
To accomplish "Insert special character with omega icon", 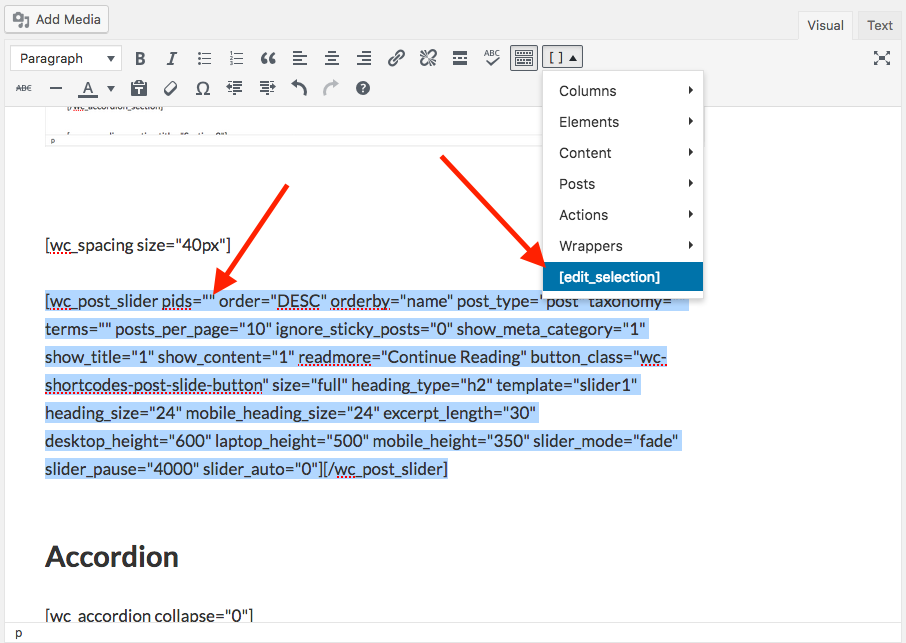I will [202, 88].
